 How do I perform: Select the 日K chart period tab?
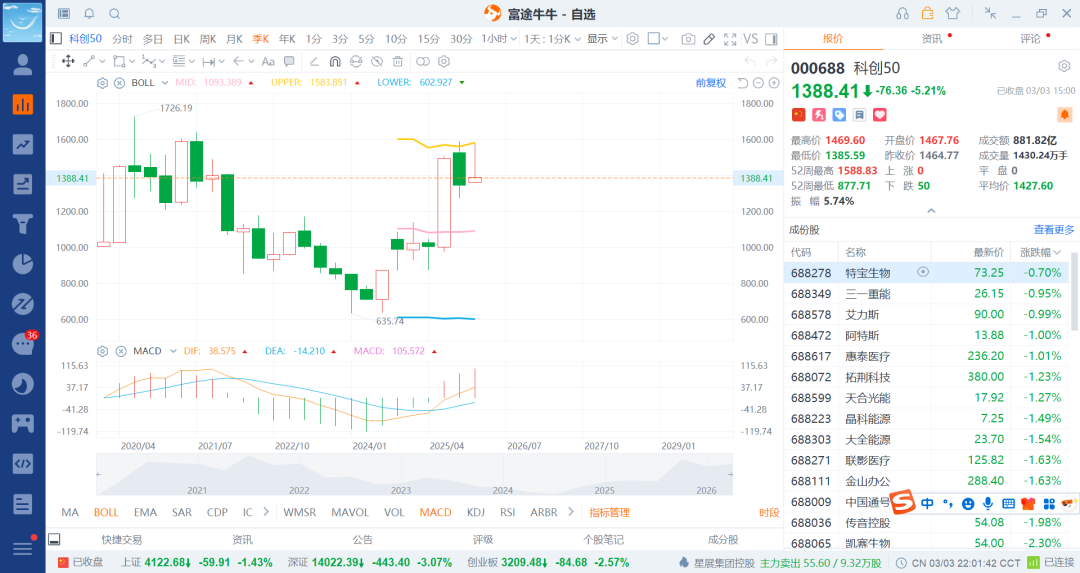(x=181, y=39)
